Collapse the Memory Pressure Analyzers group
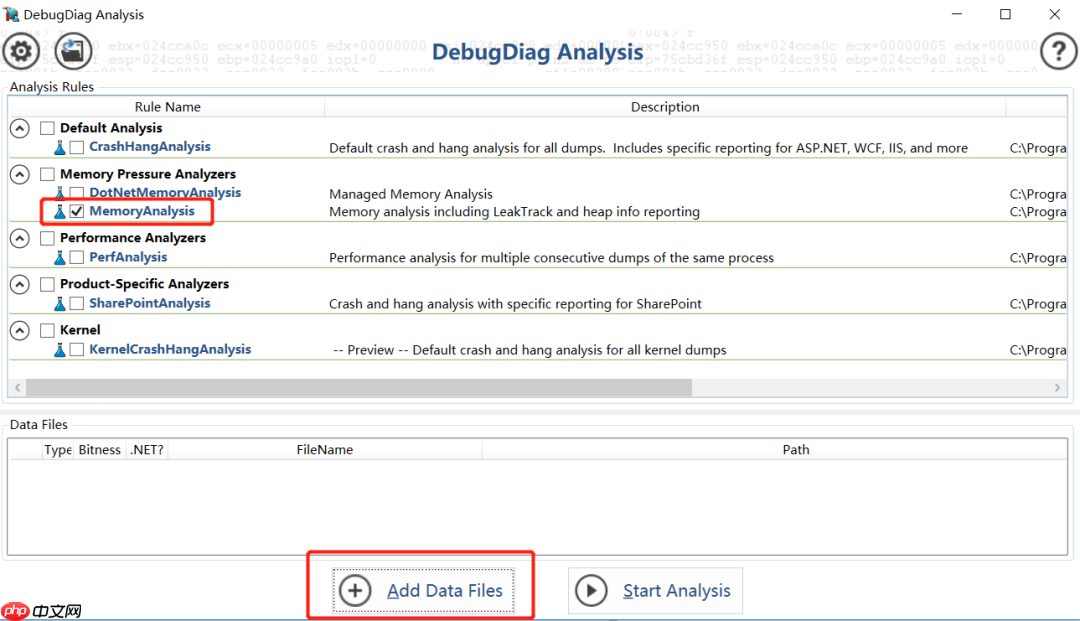Screen dimensions: 1080x621 [x=19, y=174]
